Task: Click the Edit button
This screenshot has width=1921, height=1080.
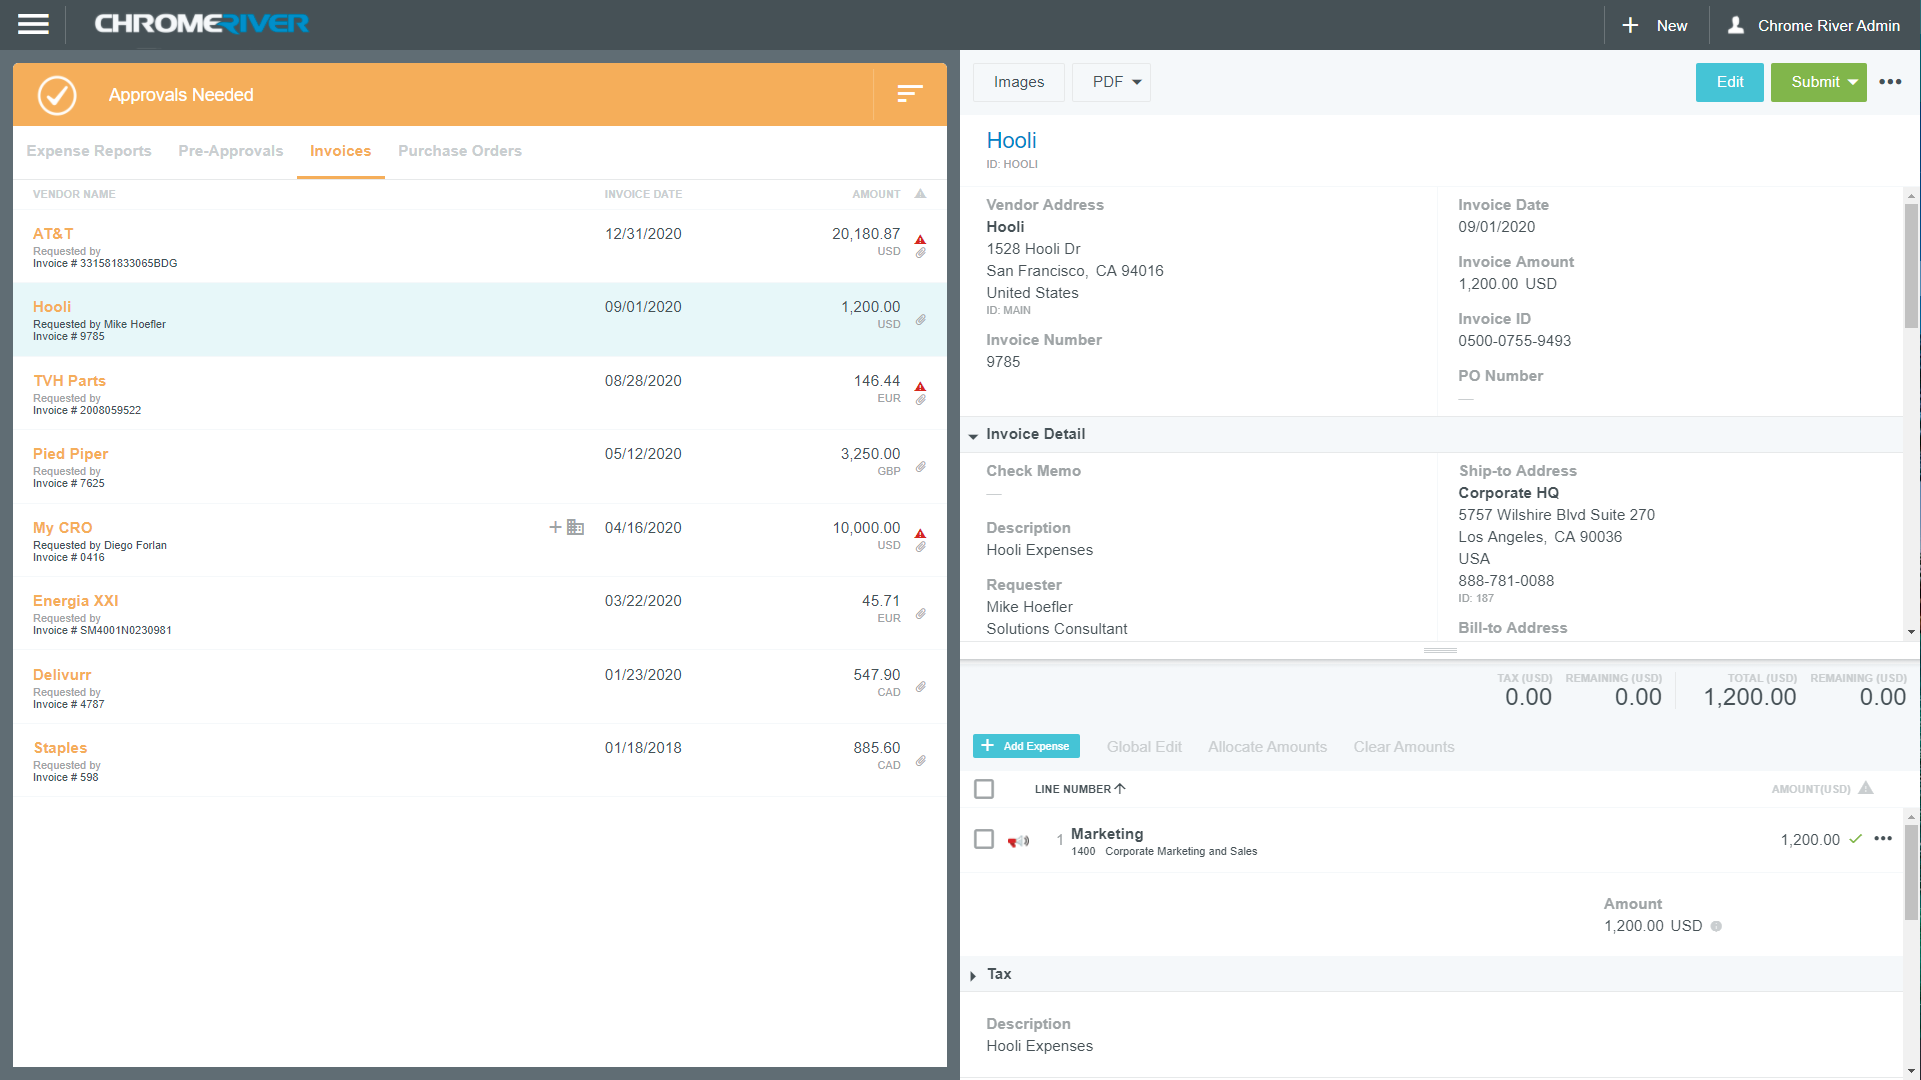Action: click(x=1729, y=82)
